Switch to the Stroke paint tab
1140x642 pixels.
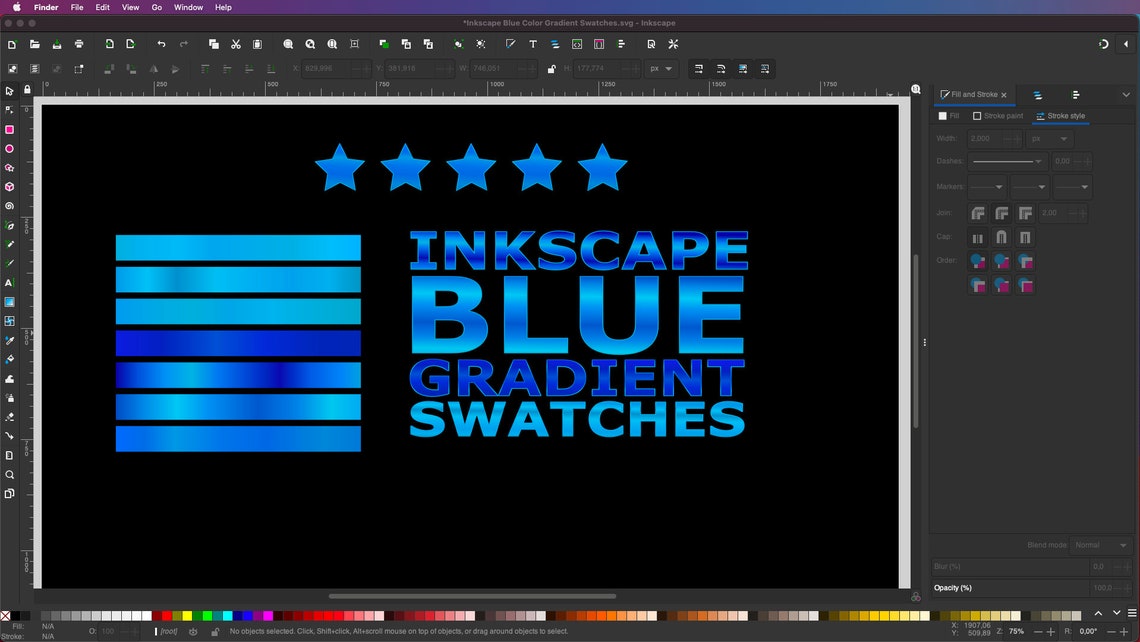pyautogui.click(x=998, y=116)
